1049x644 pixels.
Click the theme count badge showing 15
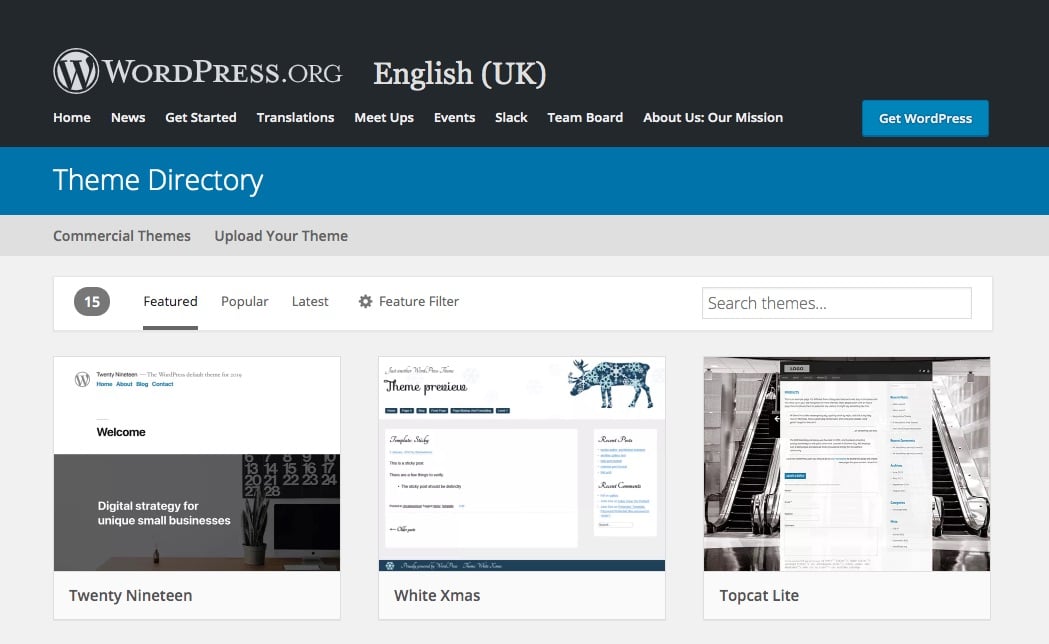coord(91,301)
